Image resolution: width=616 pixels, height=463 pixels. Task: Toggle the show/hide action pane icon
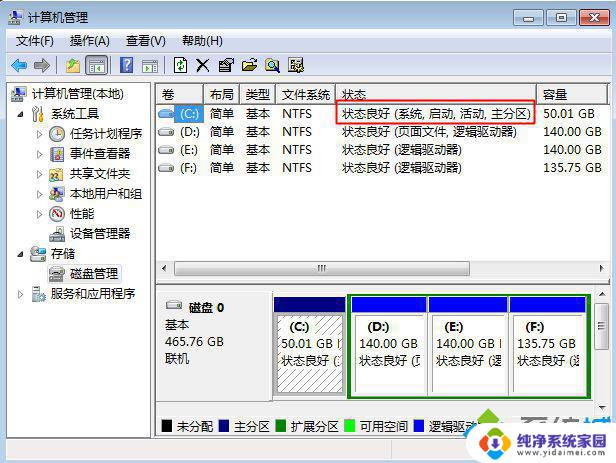pyautogui.click(x=150, y=66)
